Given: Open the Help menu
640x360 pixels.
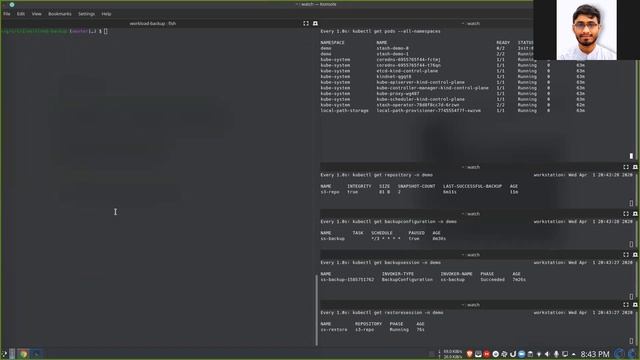Looking at the screenshot, I should click(106, 14).
